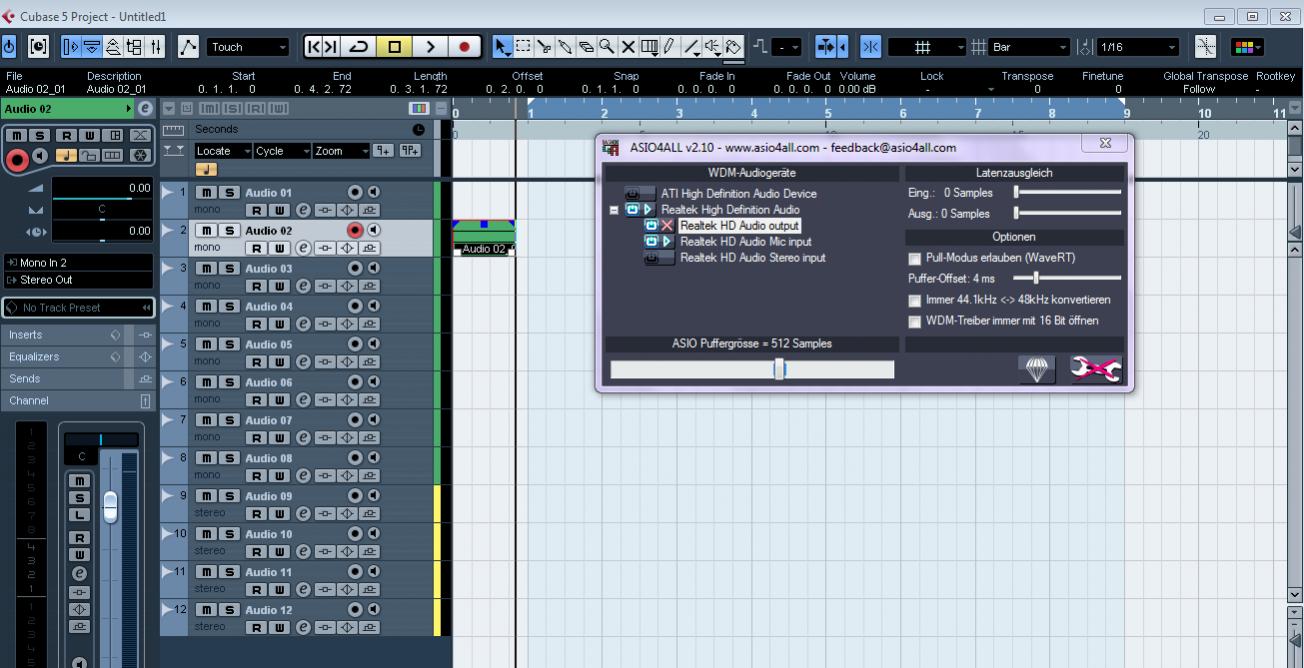Open the Mixer window

pyautogui.click(x=157, y=47)
